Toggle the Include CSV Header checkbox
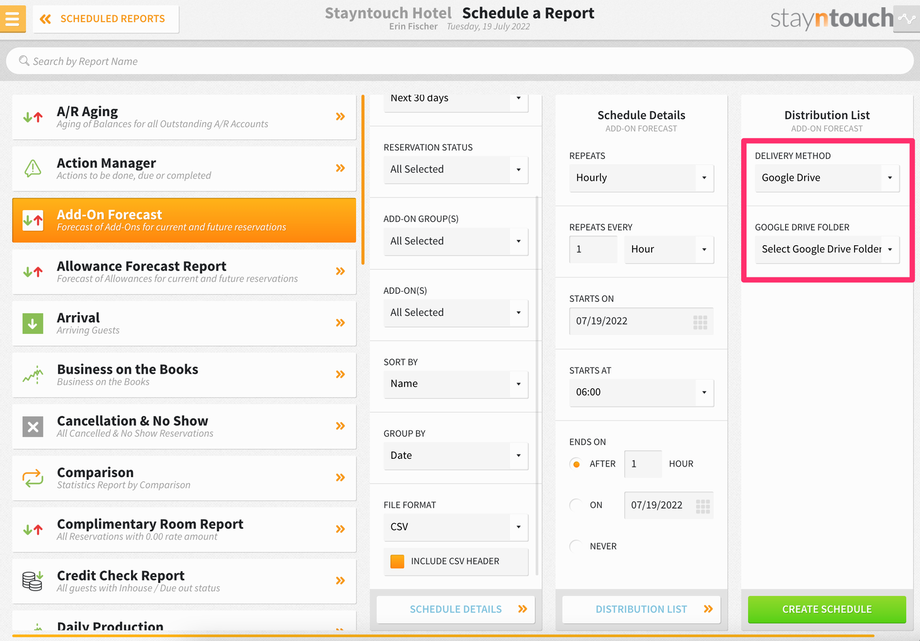This screenshot has width=920, height=641. point(397,561)
